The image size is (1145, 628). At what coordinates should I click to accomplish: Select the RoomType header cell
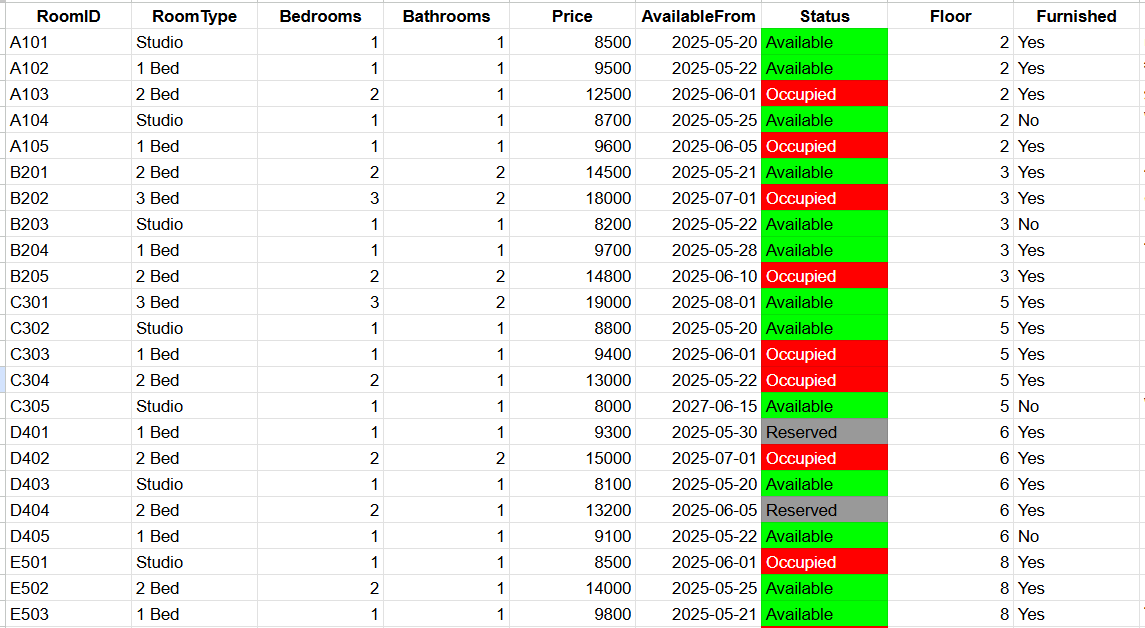[194, 16]
